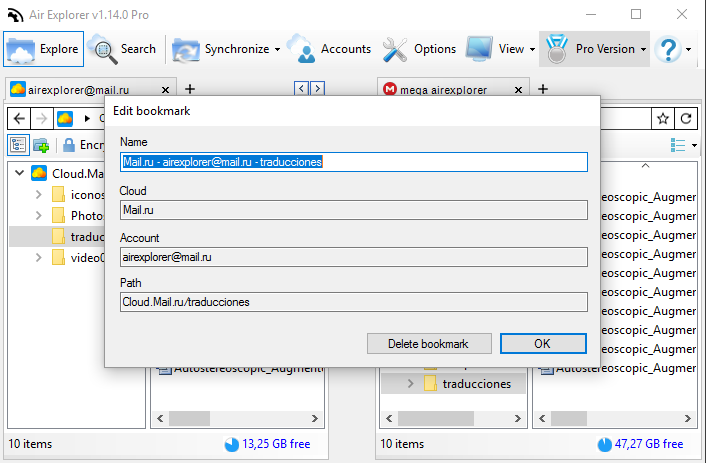This screenshot has height=463, width=706.
Task: Click the new folder icon
Action: coord(41,145)
